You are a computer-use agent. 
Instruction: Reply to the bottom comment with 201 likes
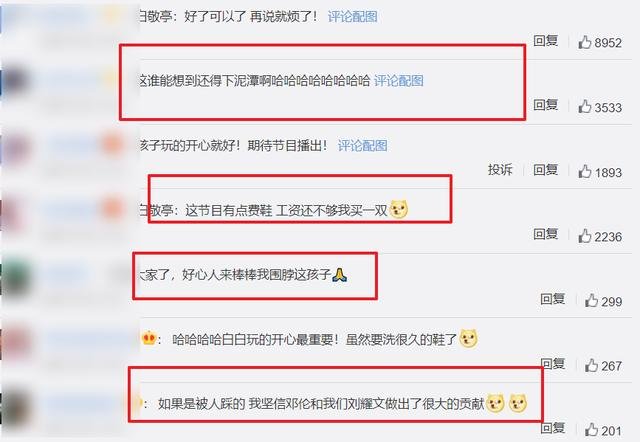[x=553, y=428]
